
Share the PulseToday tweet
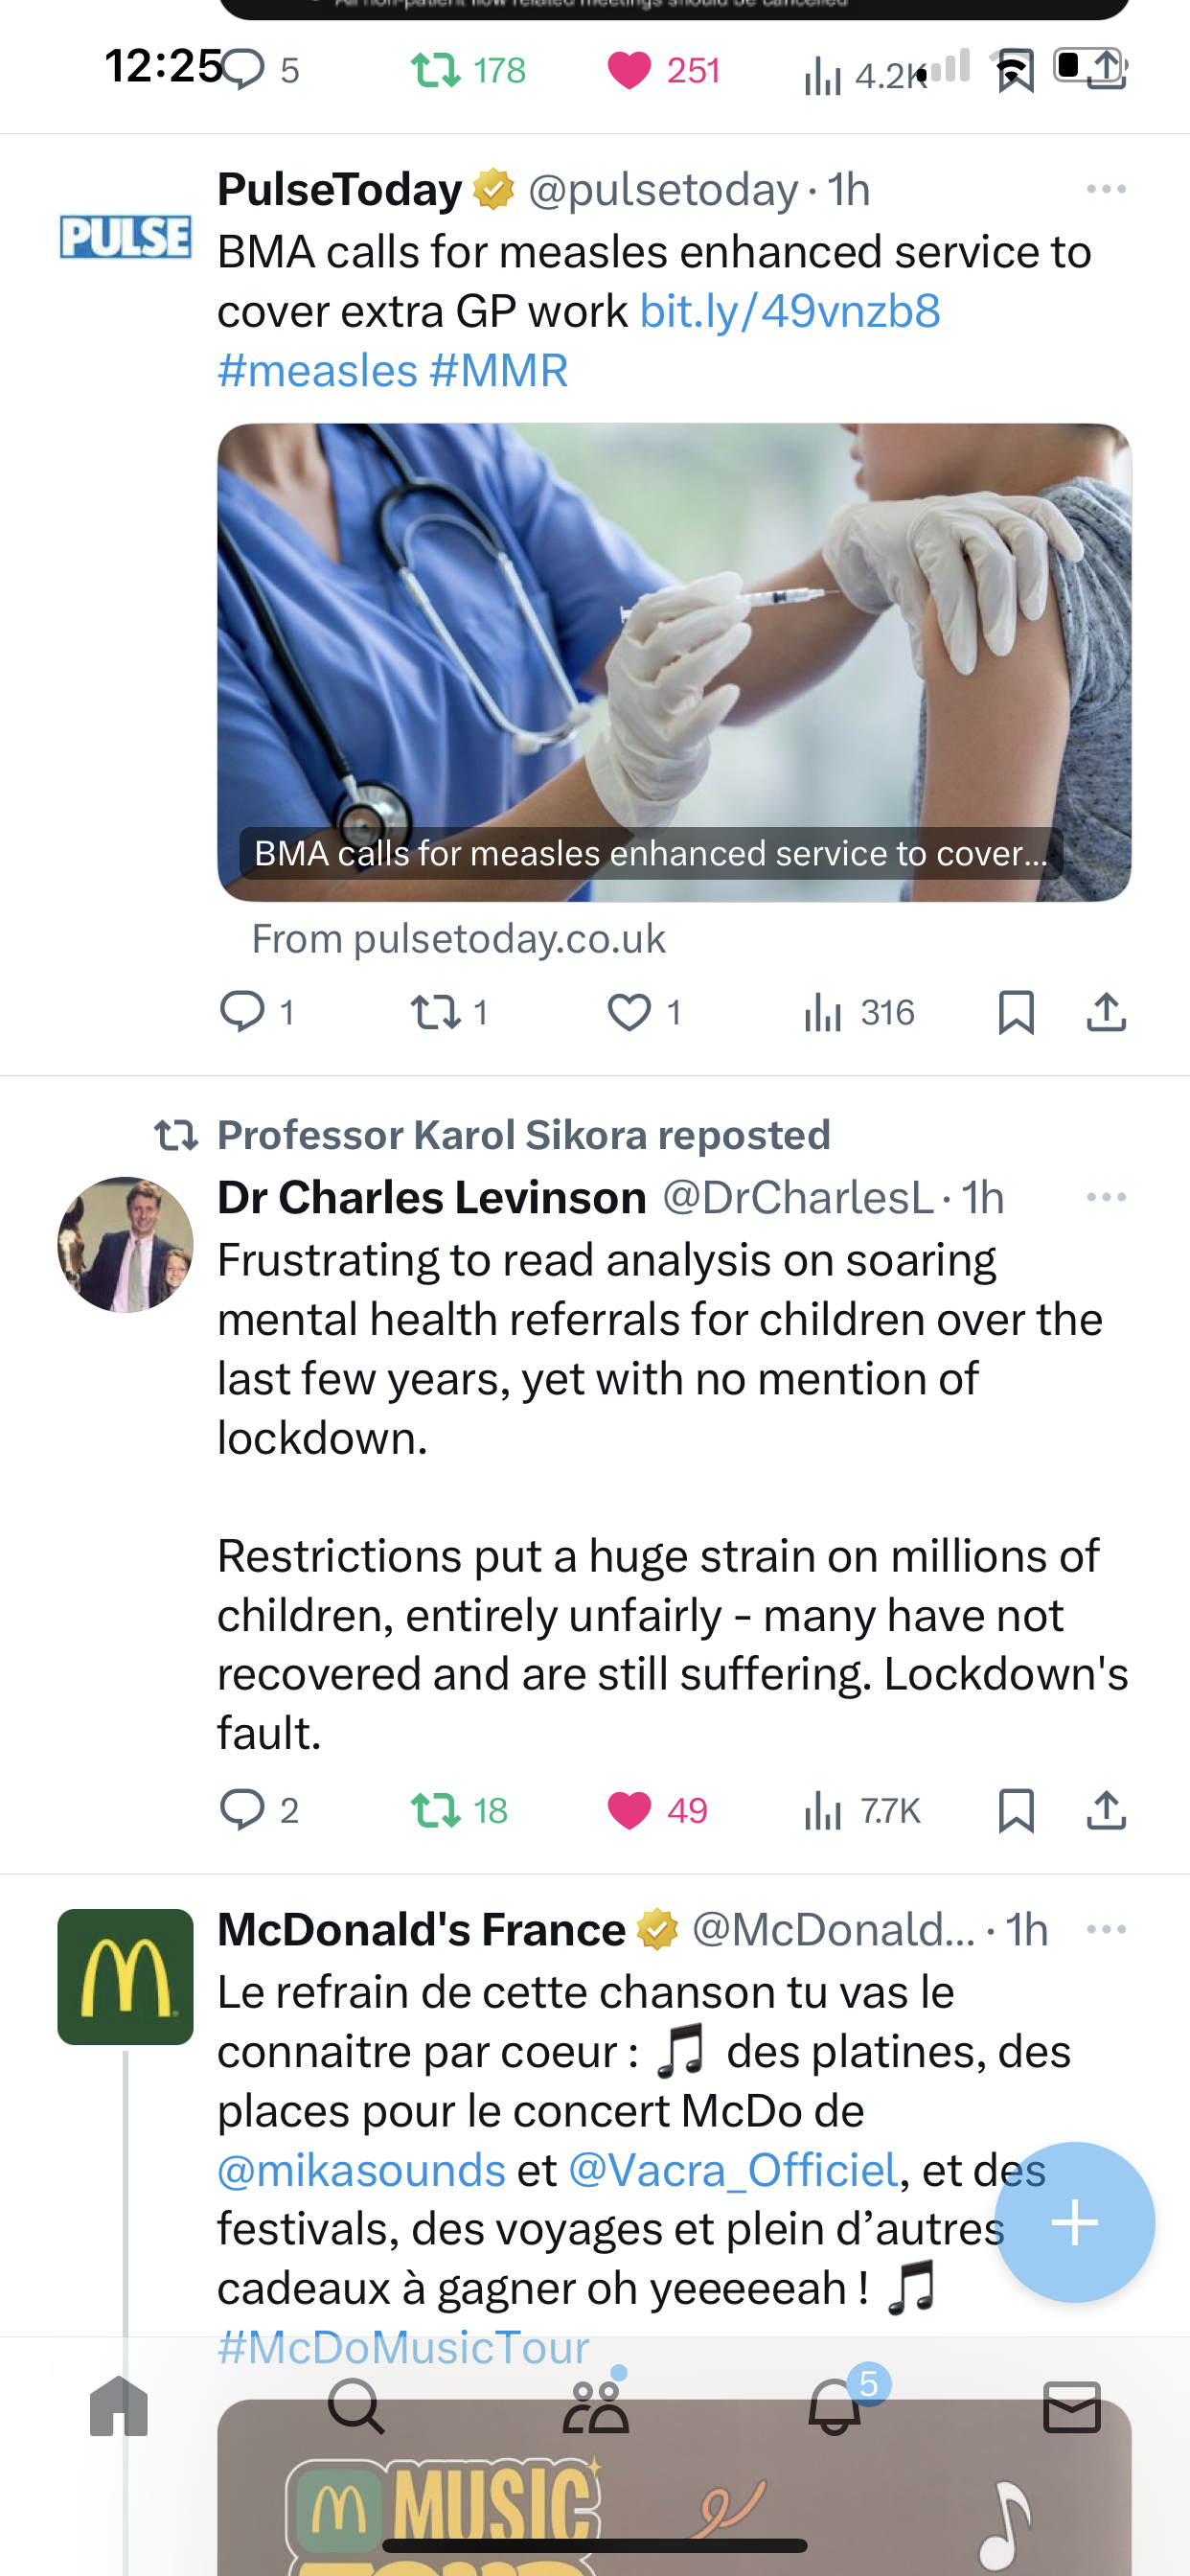click(x=1106, y=1012)
